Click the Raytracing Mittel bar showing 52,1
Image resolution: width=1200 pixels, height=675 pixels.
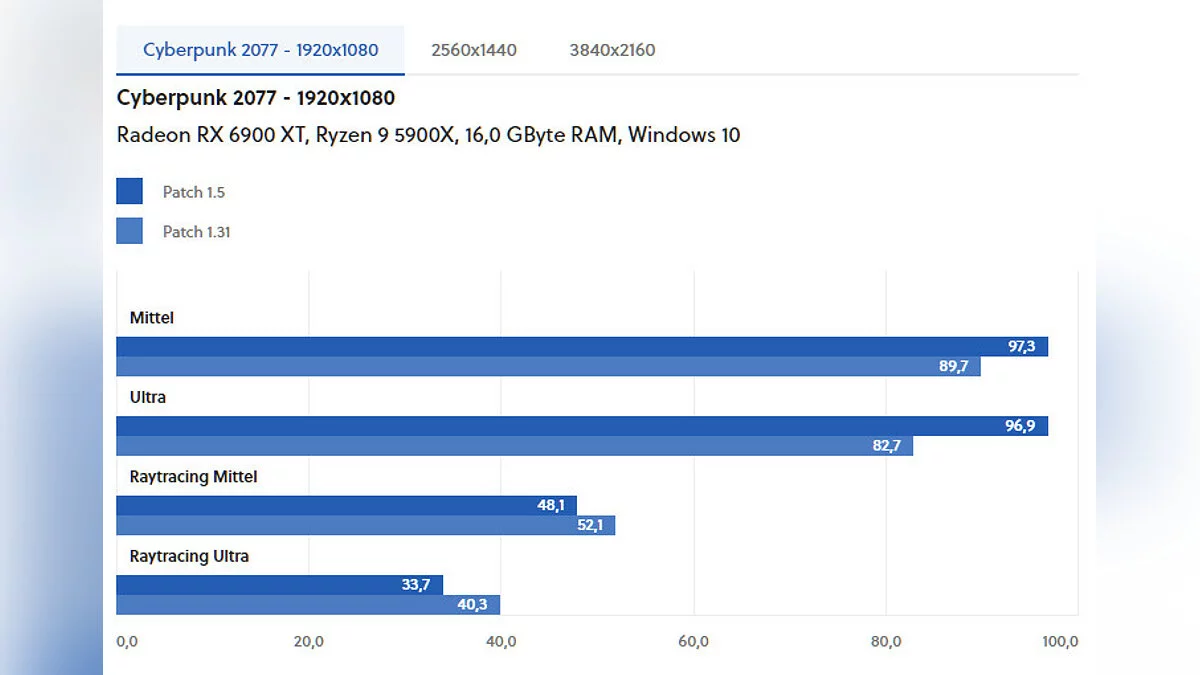coord(366,525)
